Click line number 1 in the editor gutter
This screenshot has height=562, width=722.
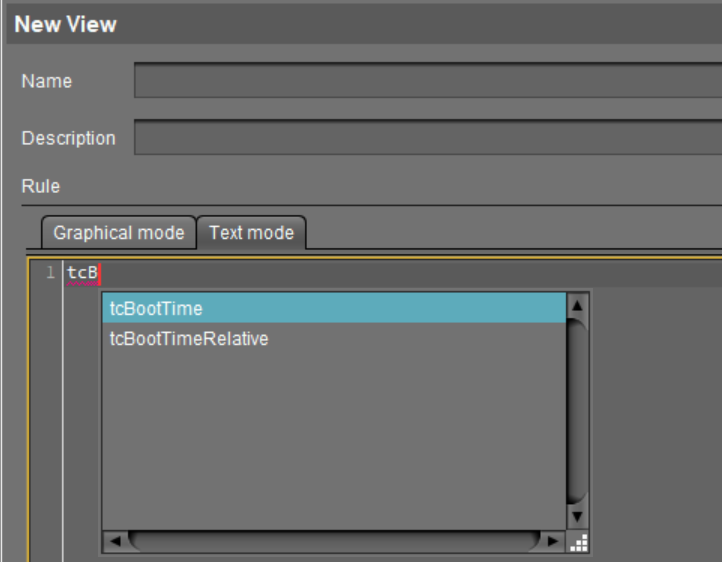click(49, 273)
